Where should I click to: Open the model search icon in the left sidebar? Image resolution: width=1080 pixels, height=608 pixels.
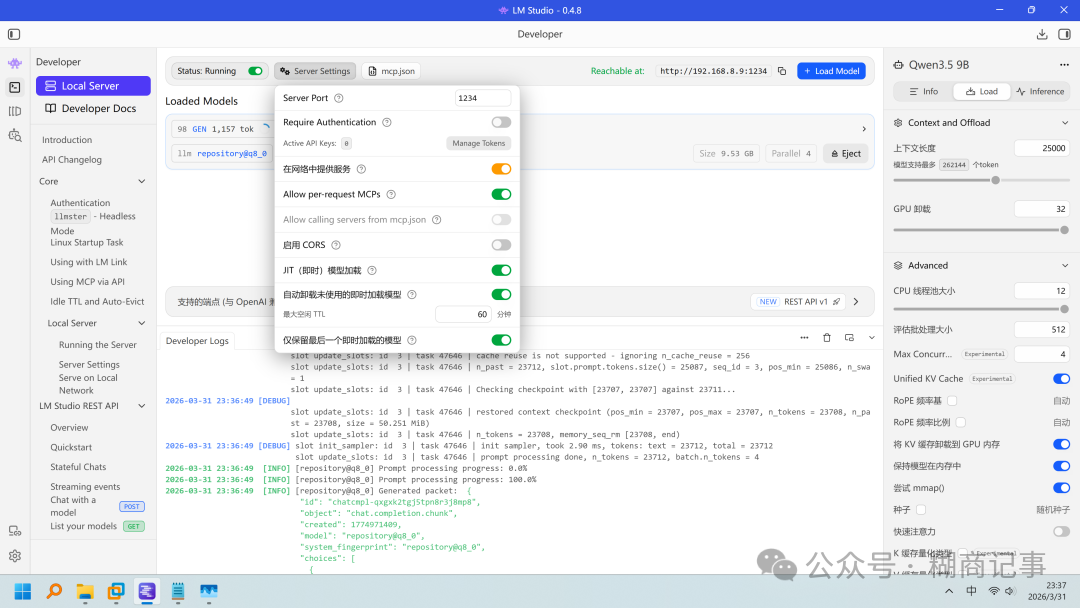(x=15, y=135)
